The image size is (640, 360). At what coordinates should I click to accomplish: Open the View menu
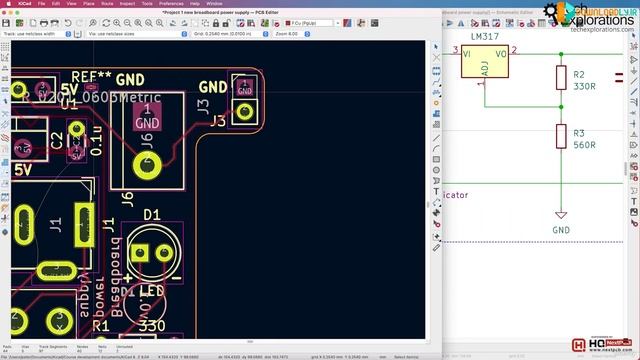coord(71,3)
